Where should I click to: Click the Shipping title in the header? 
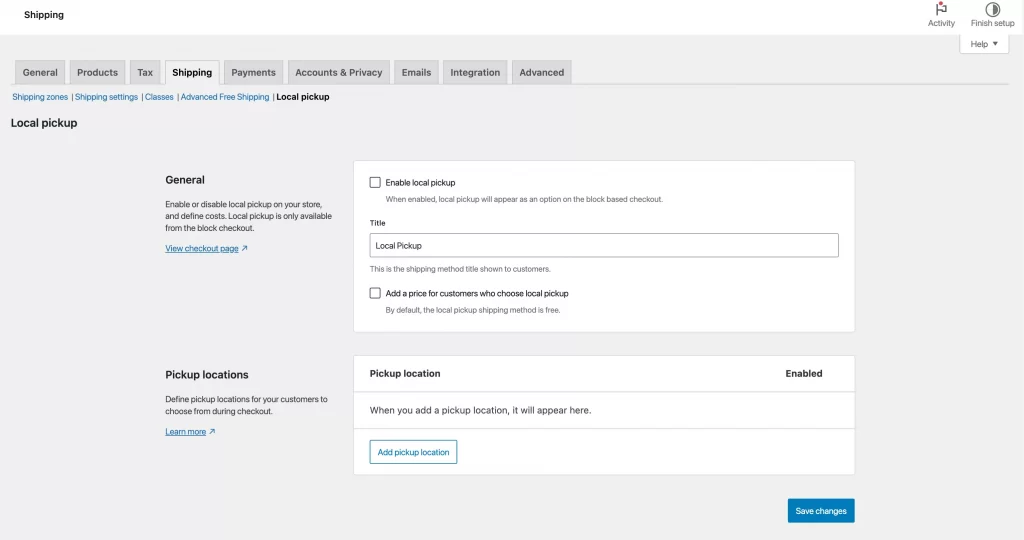44,14
